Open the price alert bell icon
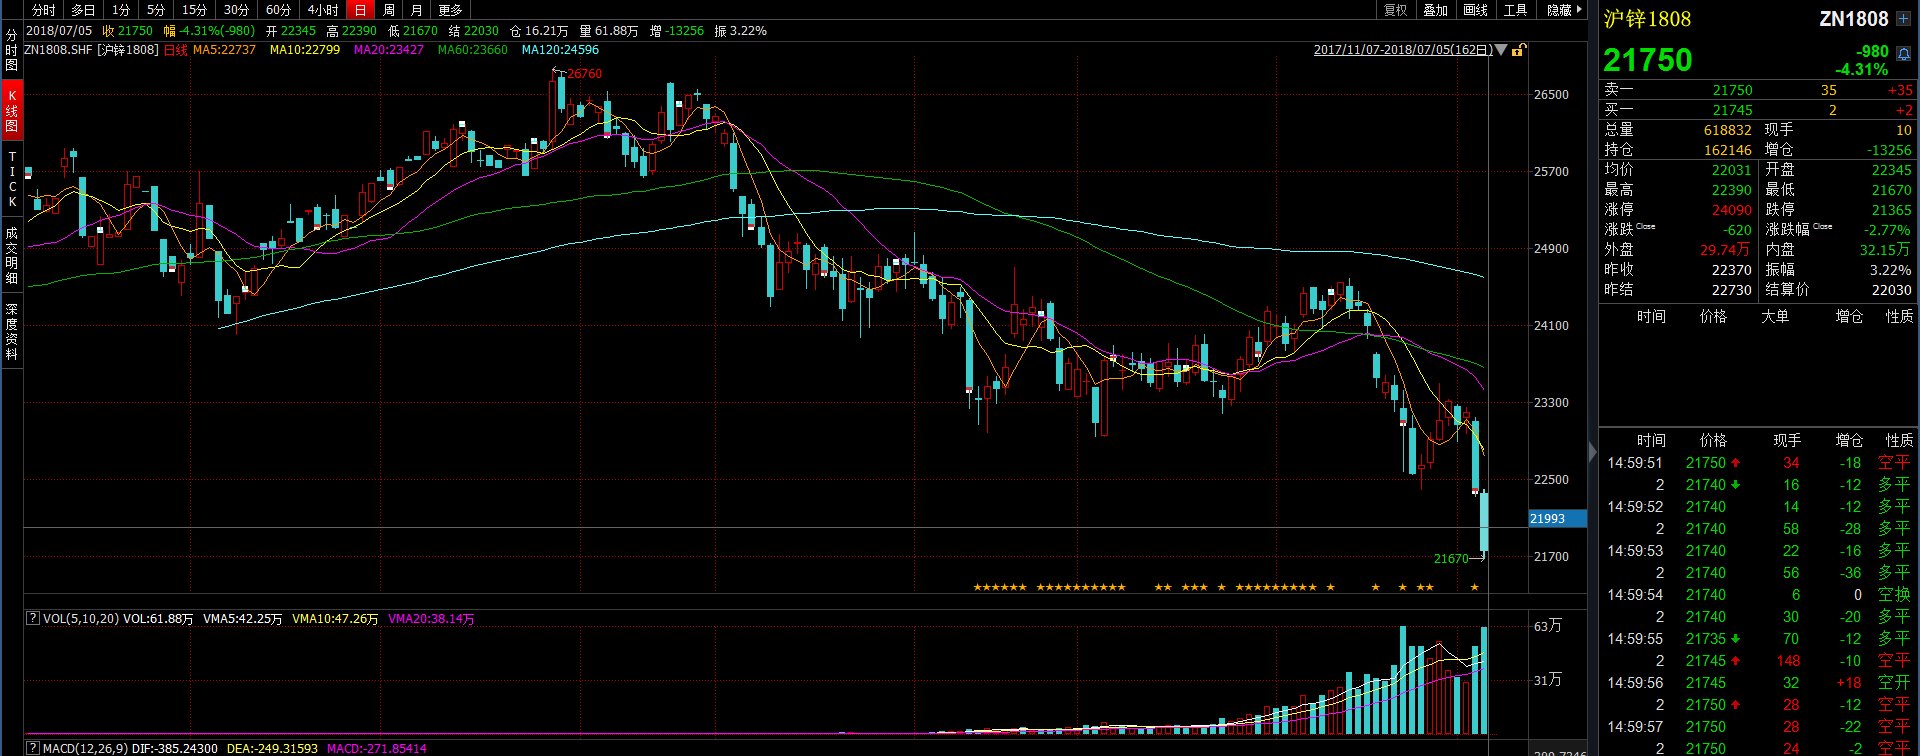 tap(1903, 55)
